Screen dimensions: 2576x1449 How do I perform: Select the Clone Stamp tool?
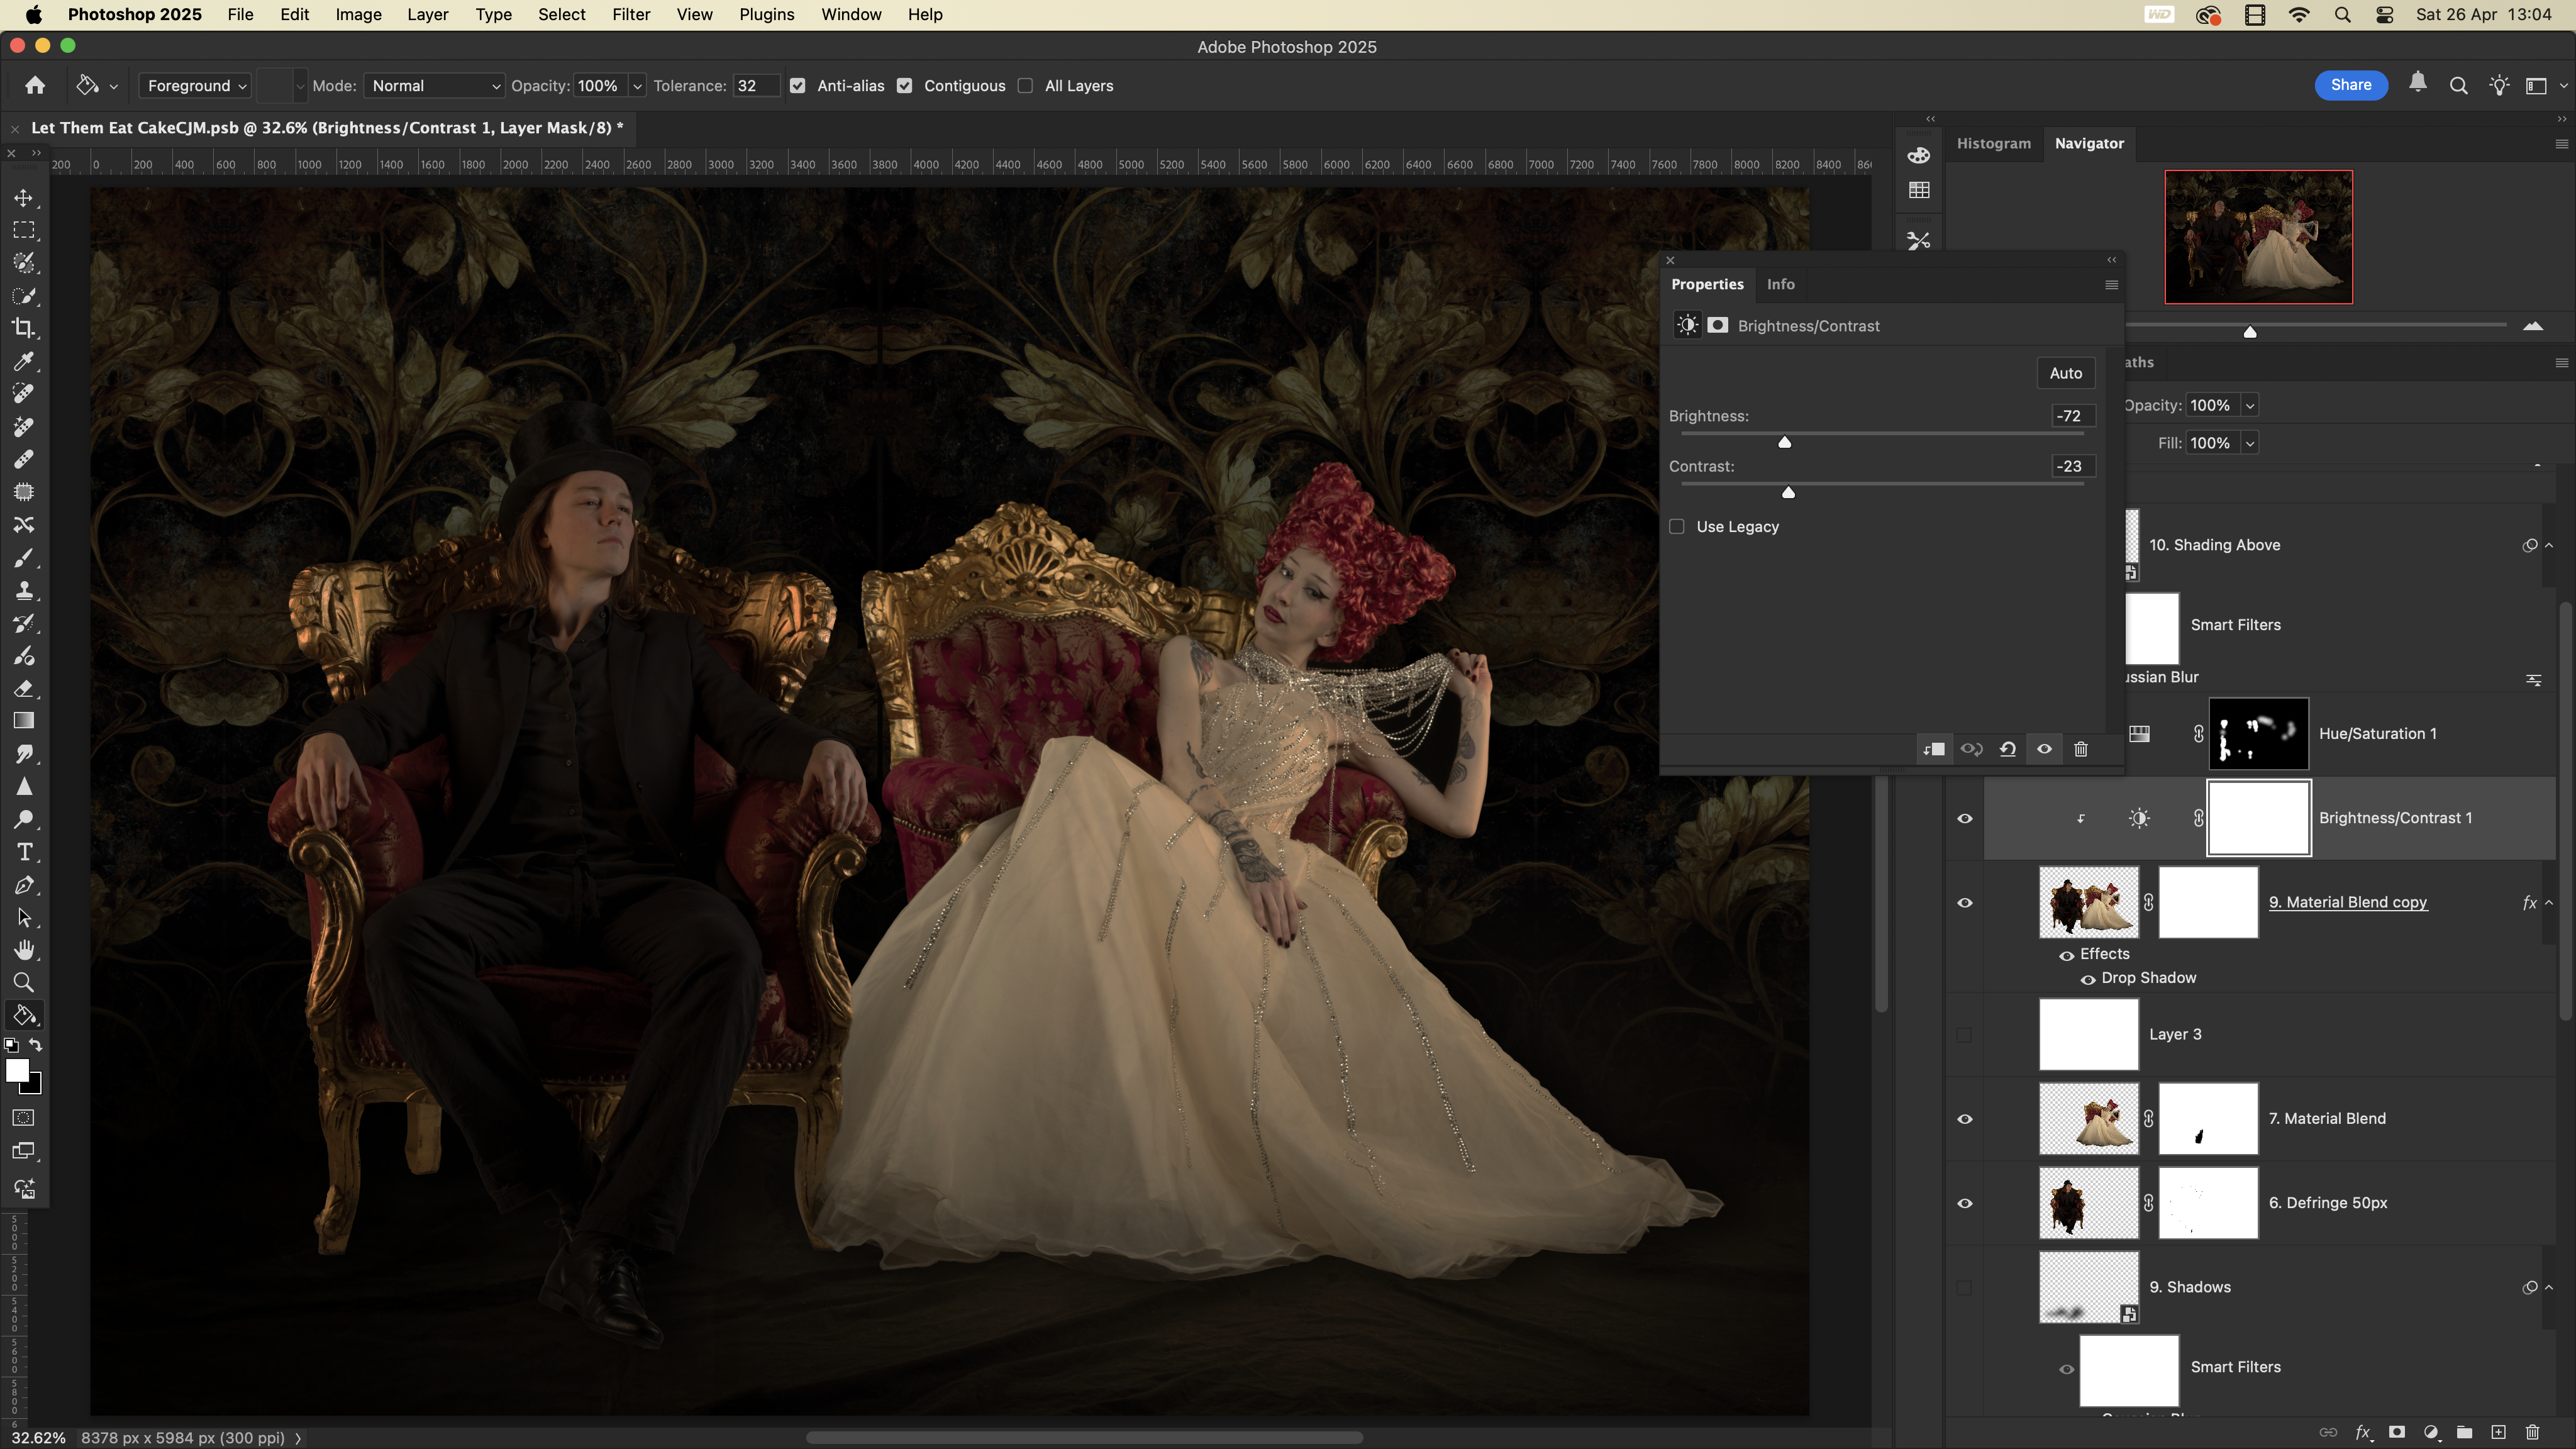click(24, 590)
